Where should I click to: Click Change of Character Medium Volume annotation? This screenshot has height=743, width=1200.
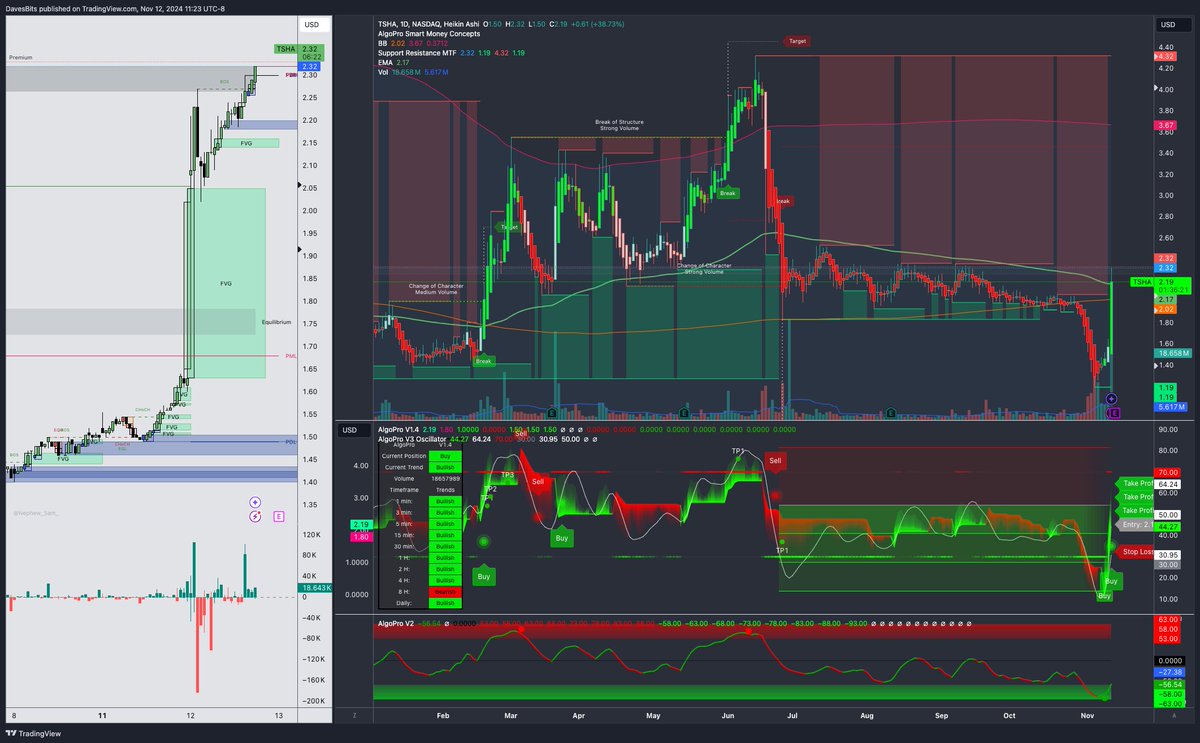(436, 289)
